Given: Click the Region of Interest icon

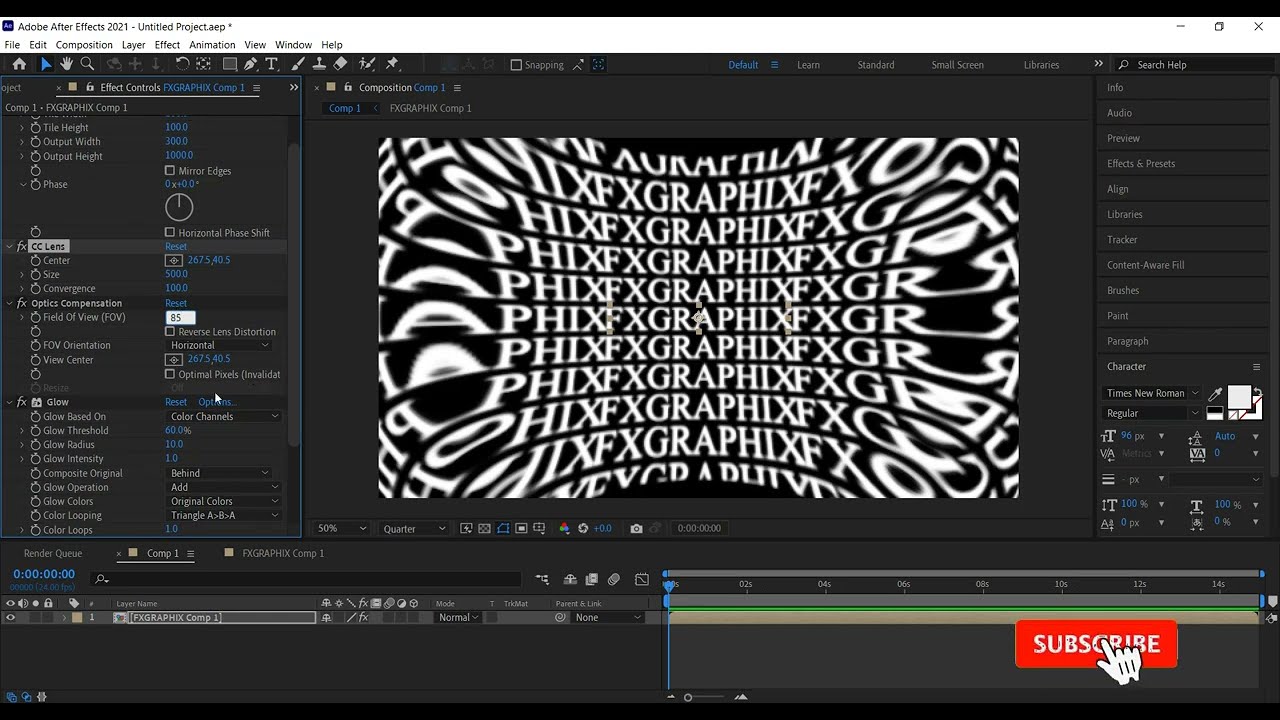Looking at the screenshot, I should pos(521,528).
